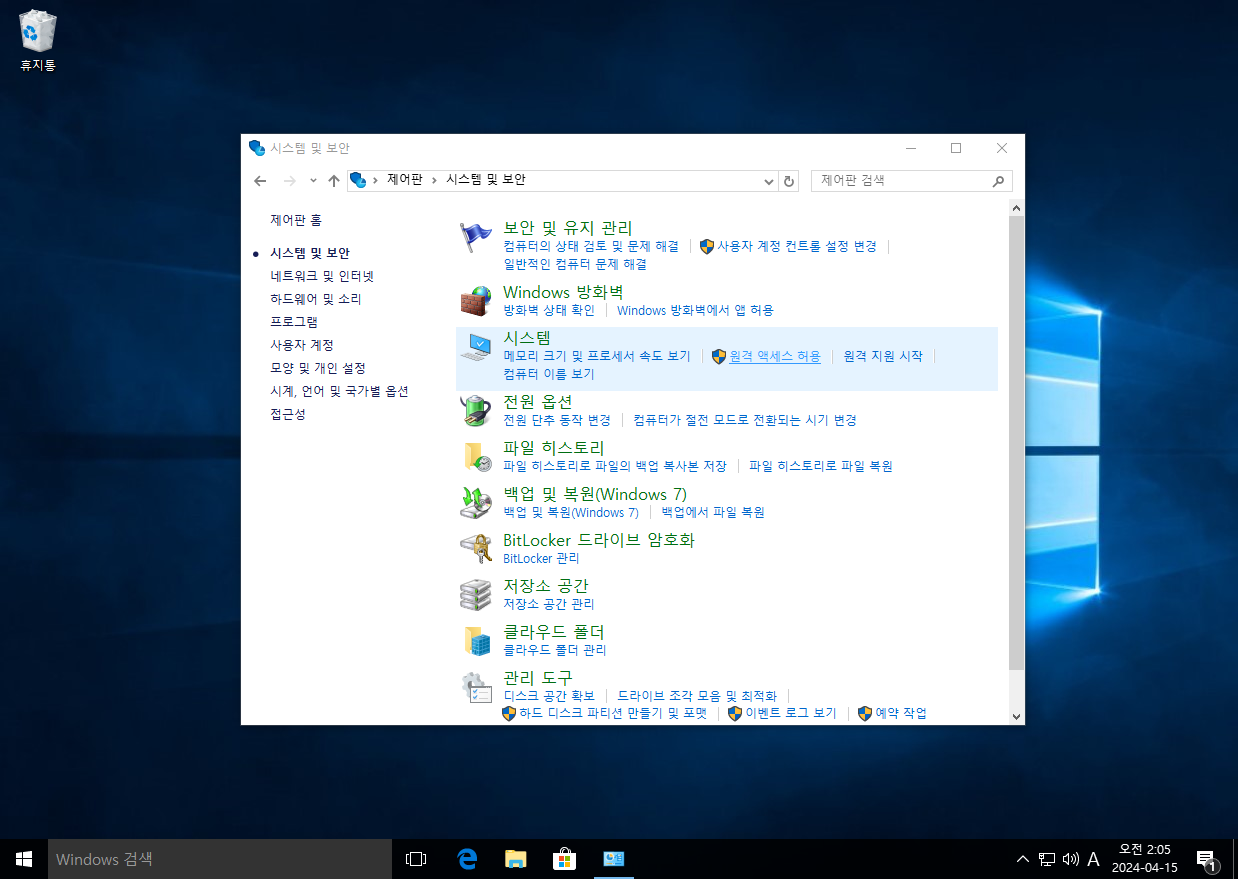
Task: Open 시계, 언어 및 국가별 옵션
Action: [339, 391]
